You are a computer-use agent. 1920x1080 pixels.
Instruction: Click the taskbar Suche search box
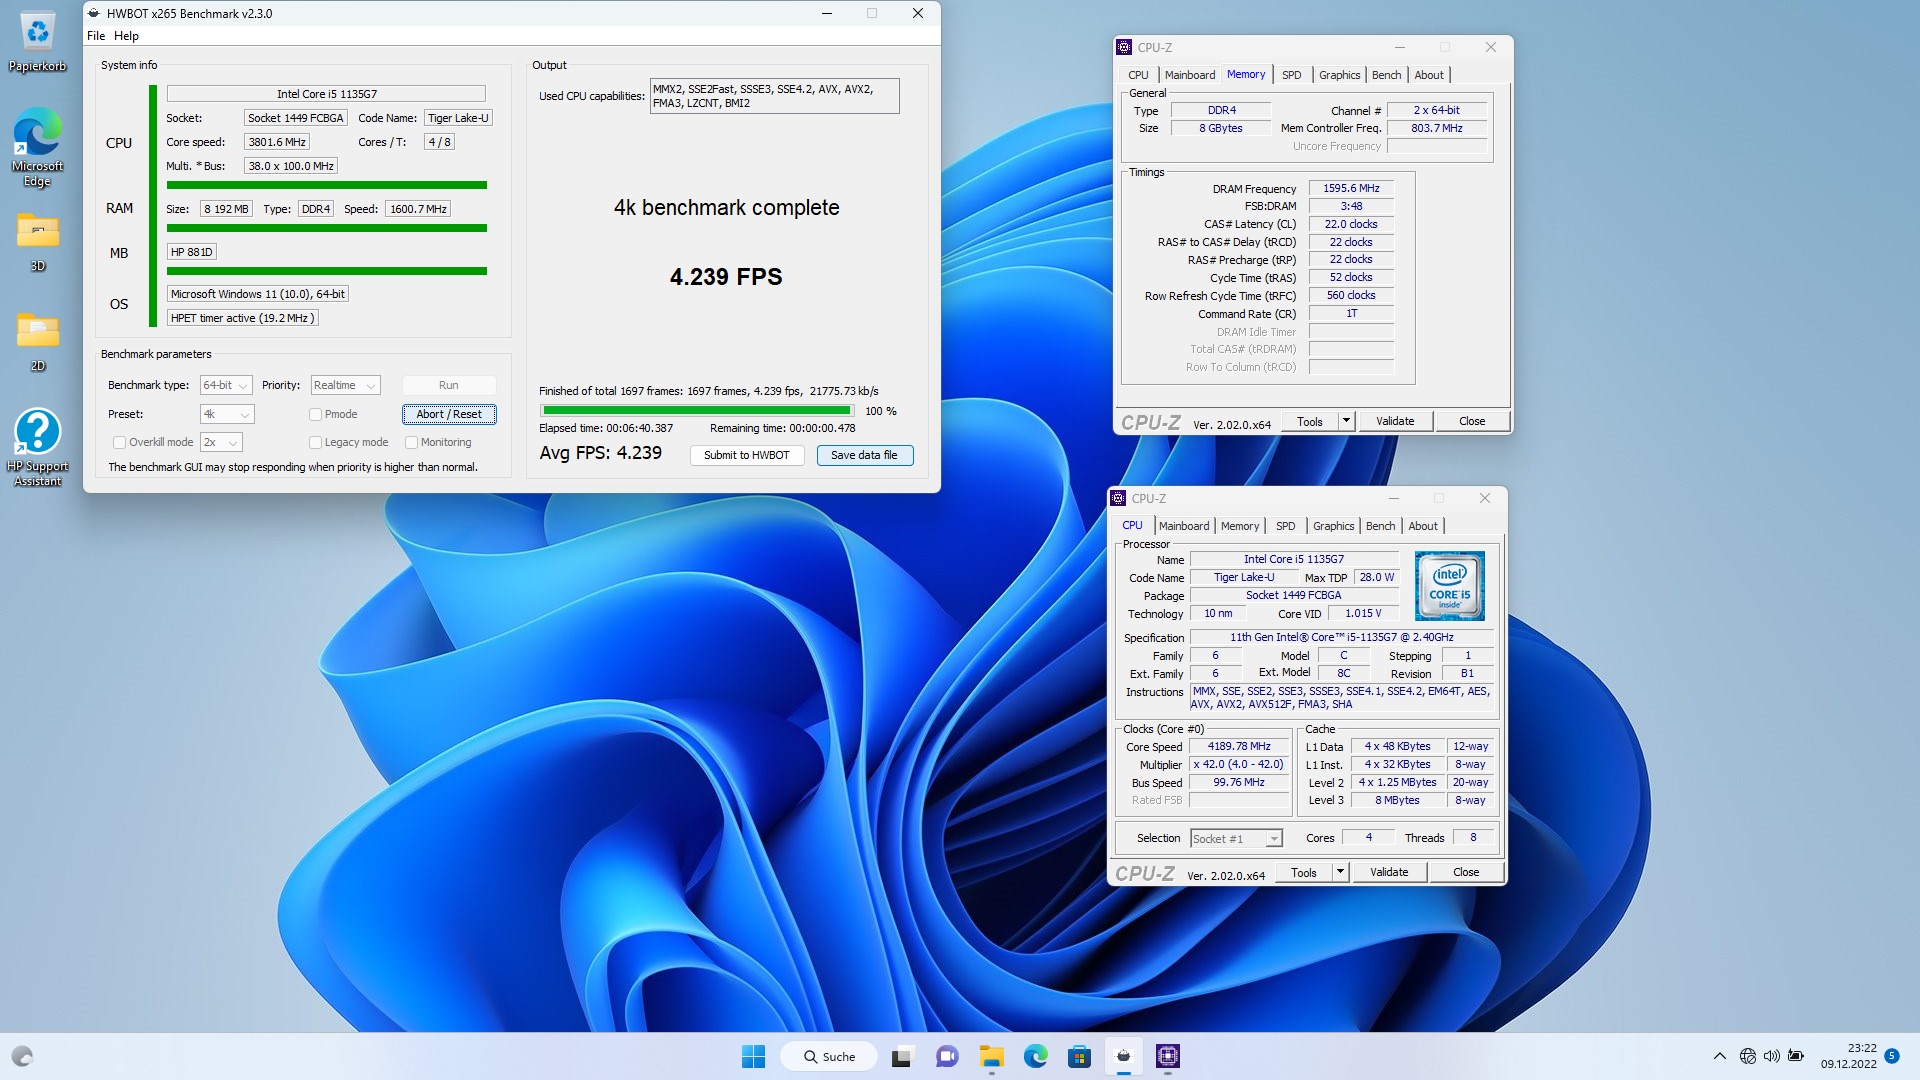(x=829, y=1056)
